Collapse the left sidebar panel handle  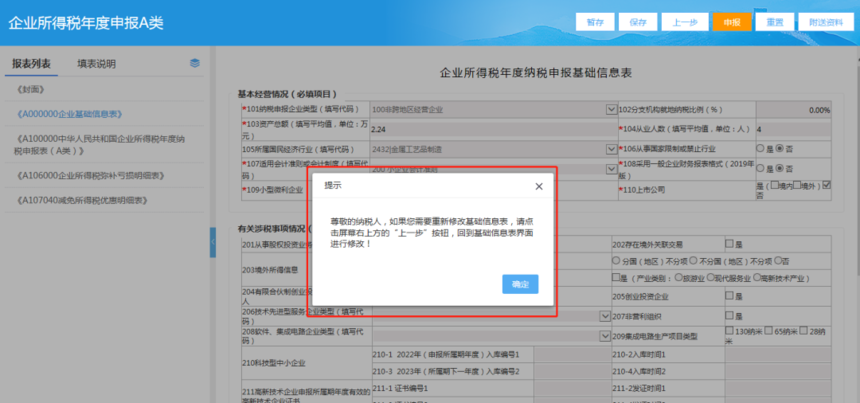213,242
